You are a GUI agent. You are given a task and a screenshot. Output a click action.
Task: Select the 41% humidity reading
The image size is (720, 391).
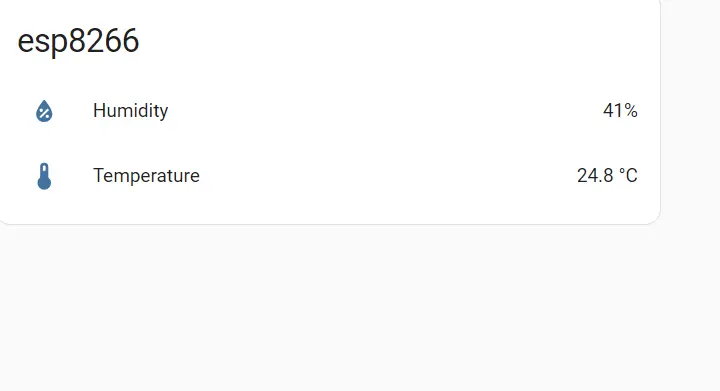[620, 111]
